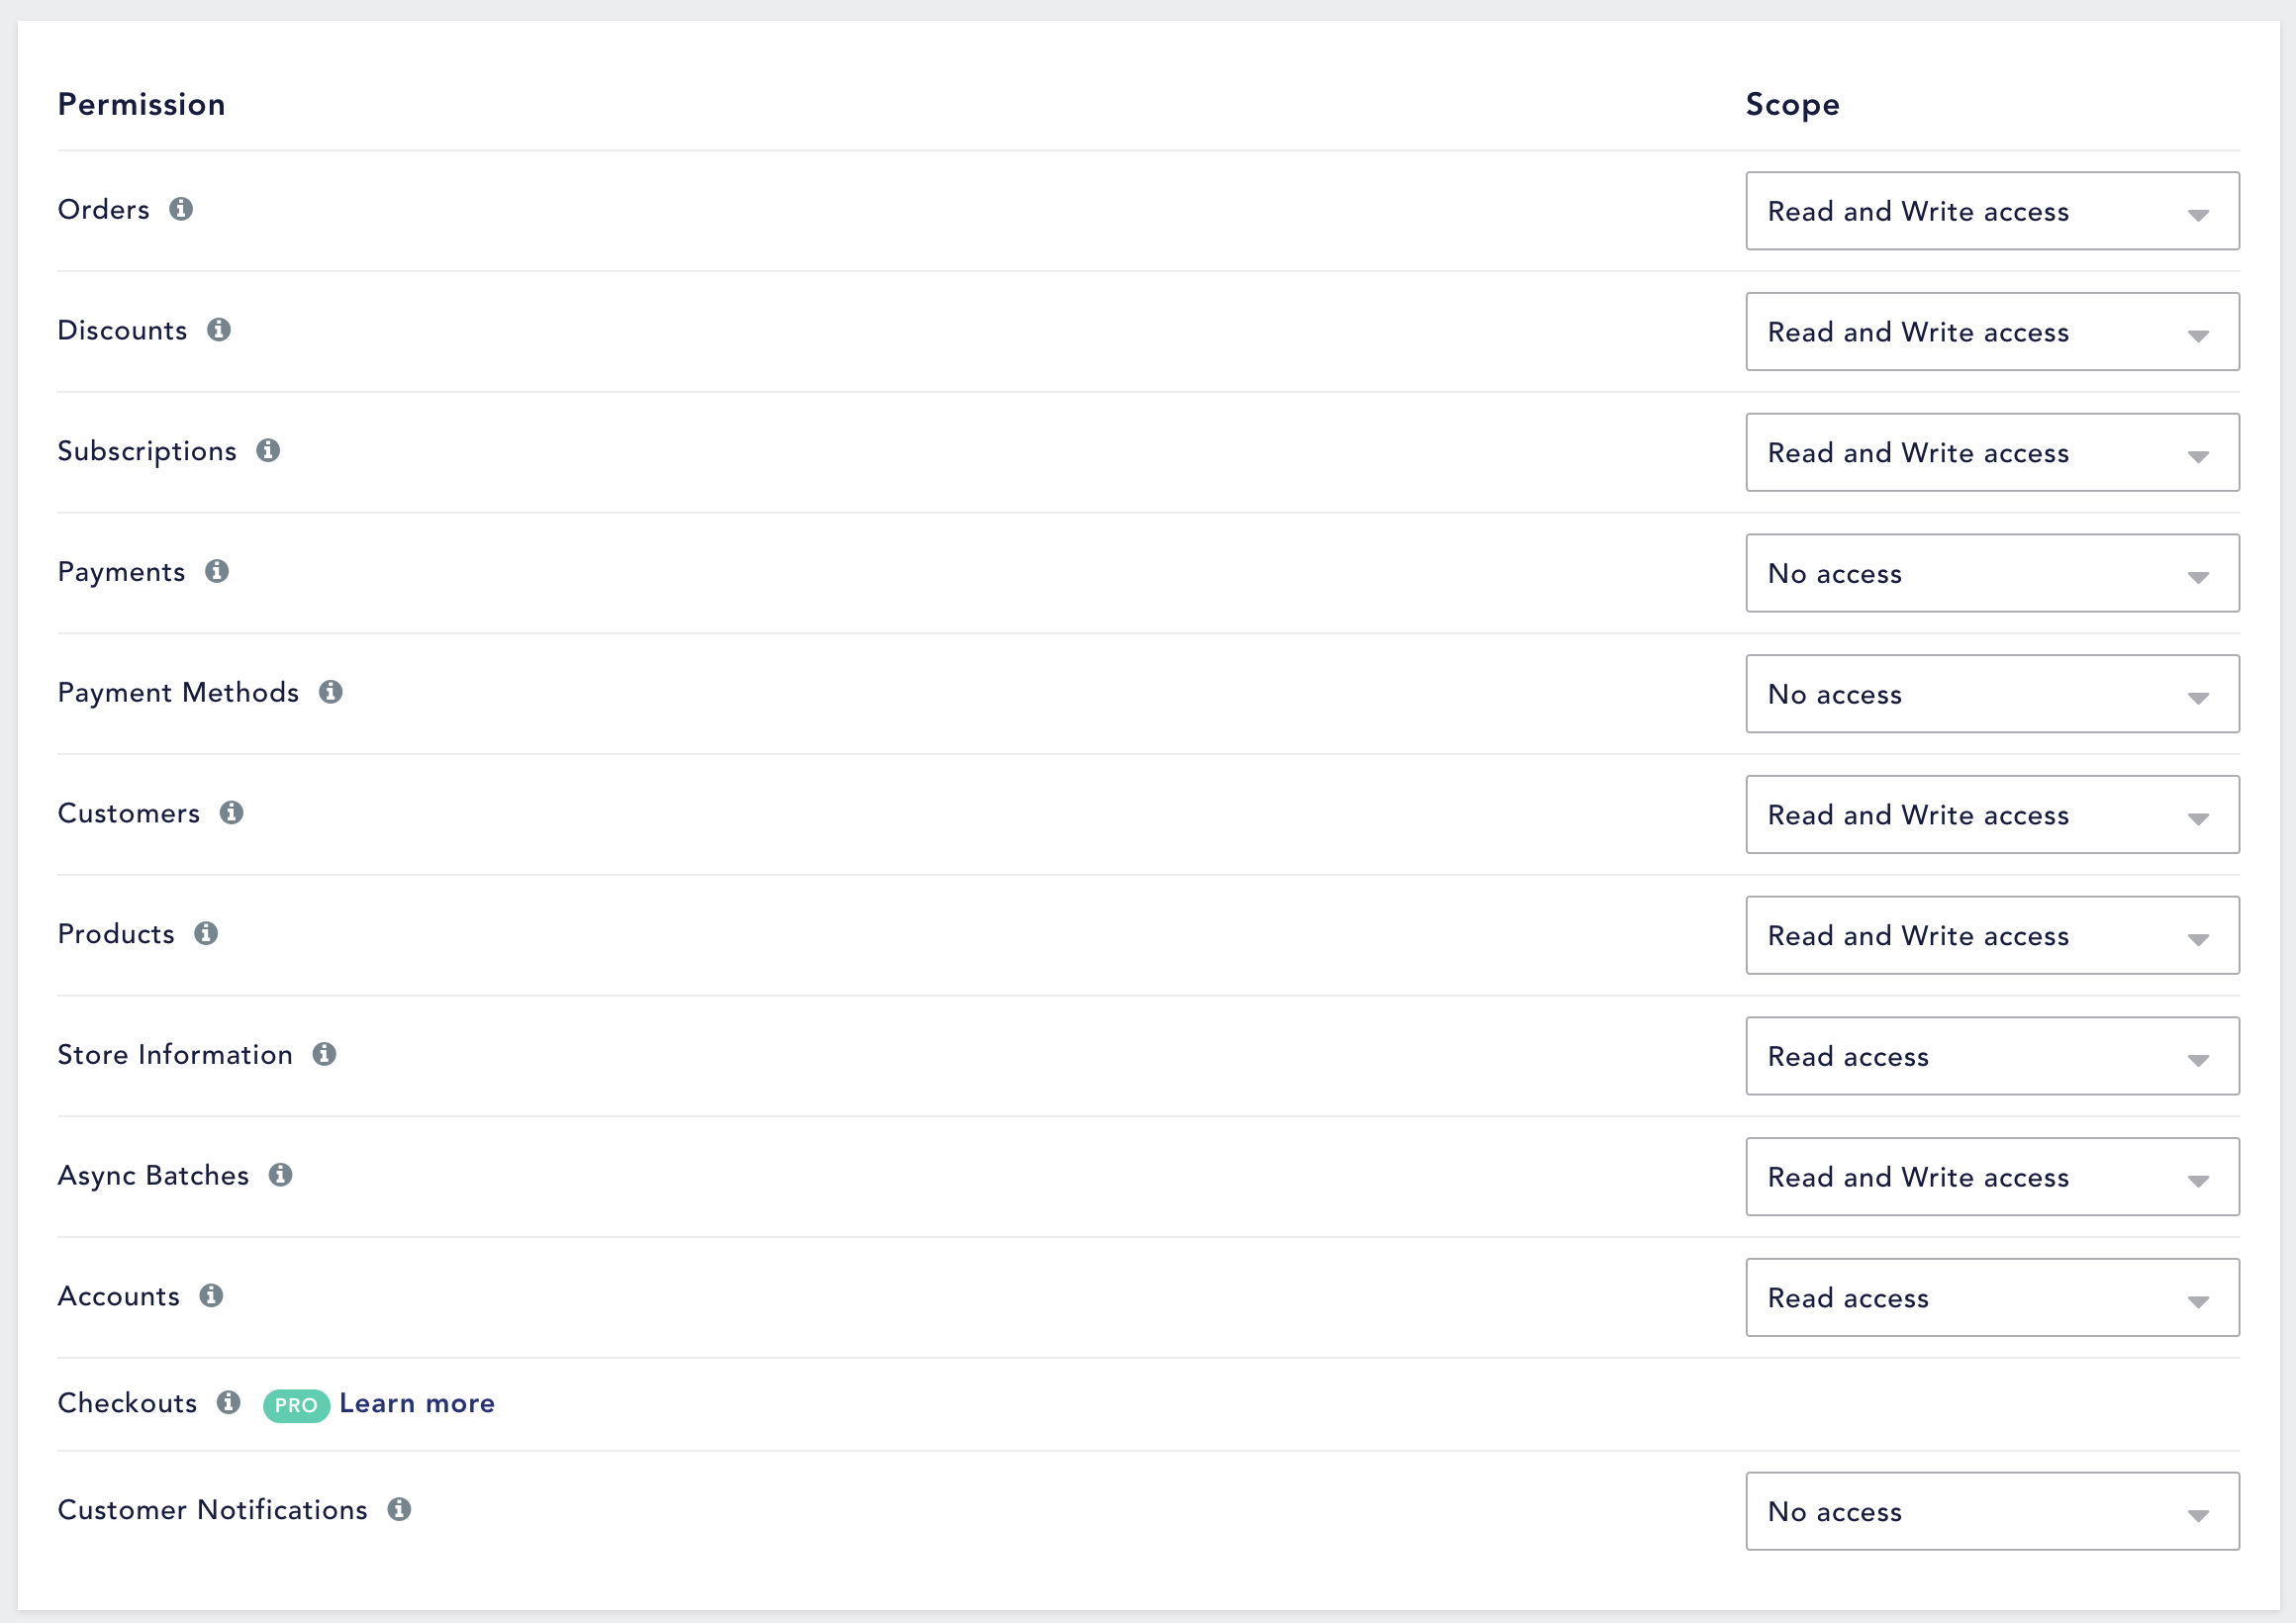Expand the Store Information scope dropdown
Image resolution: width=2296 pixels, height=1623 pixels.
(1992, 1056)
